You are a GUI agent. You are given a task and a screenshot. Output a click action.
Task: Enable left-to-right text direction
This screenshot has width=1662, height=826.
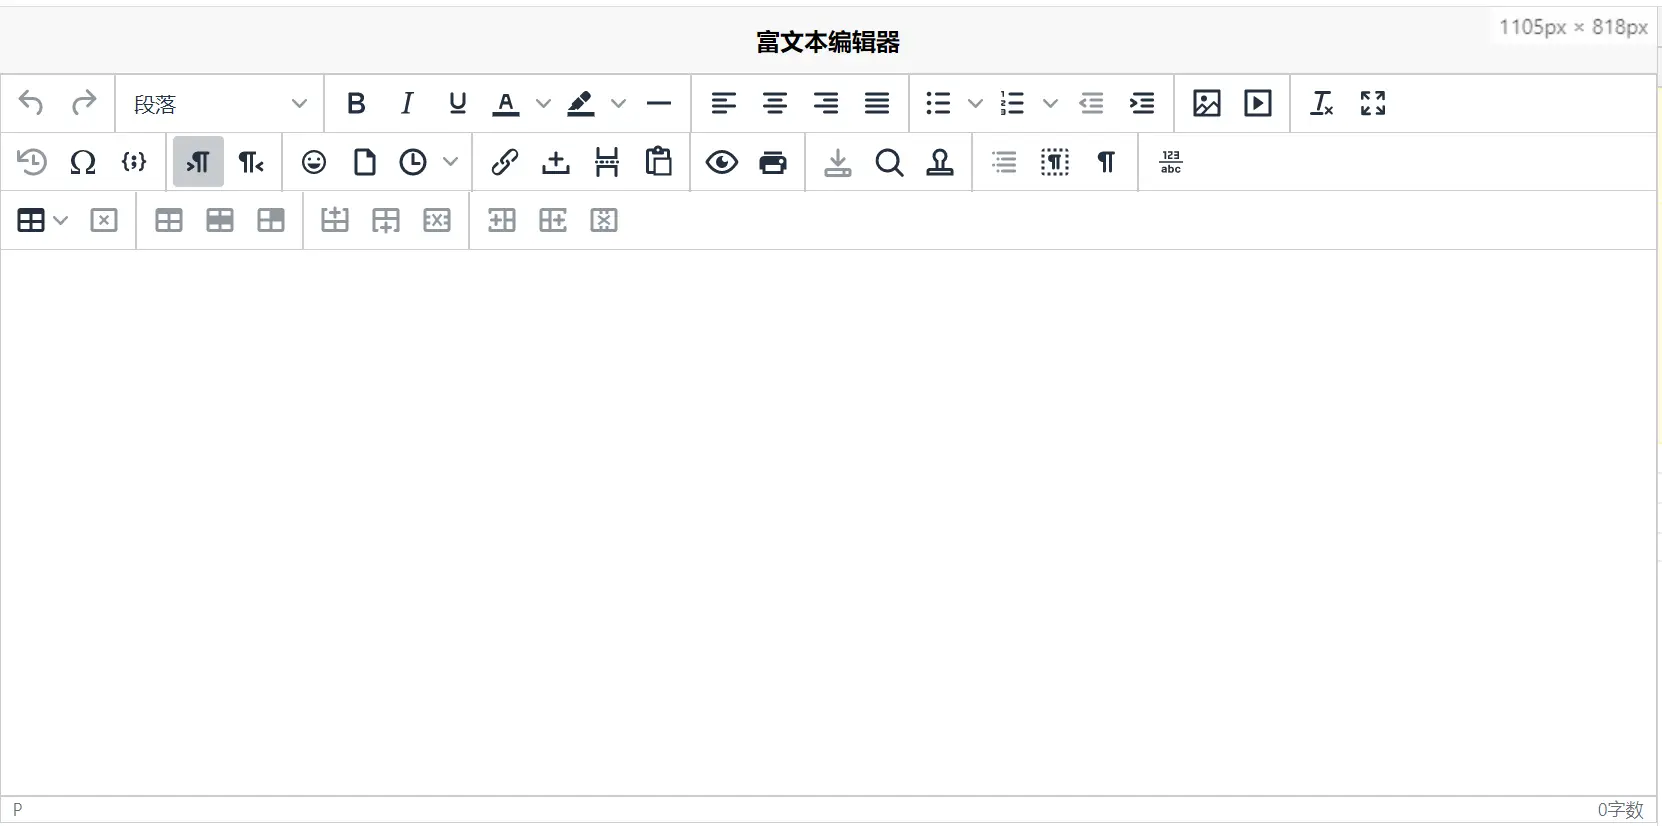pos(198,162)
